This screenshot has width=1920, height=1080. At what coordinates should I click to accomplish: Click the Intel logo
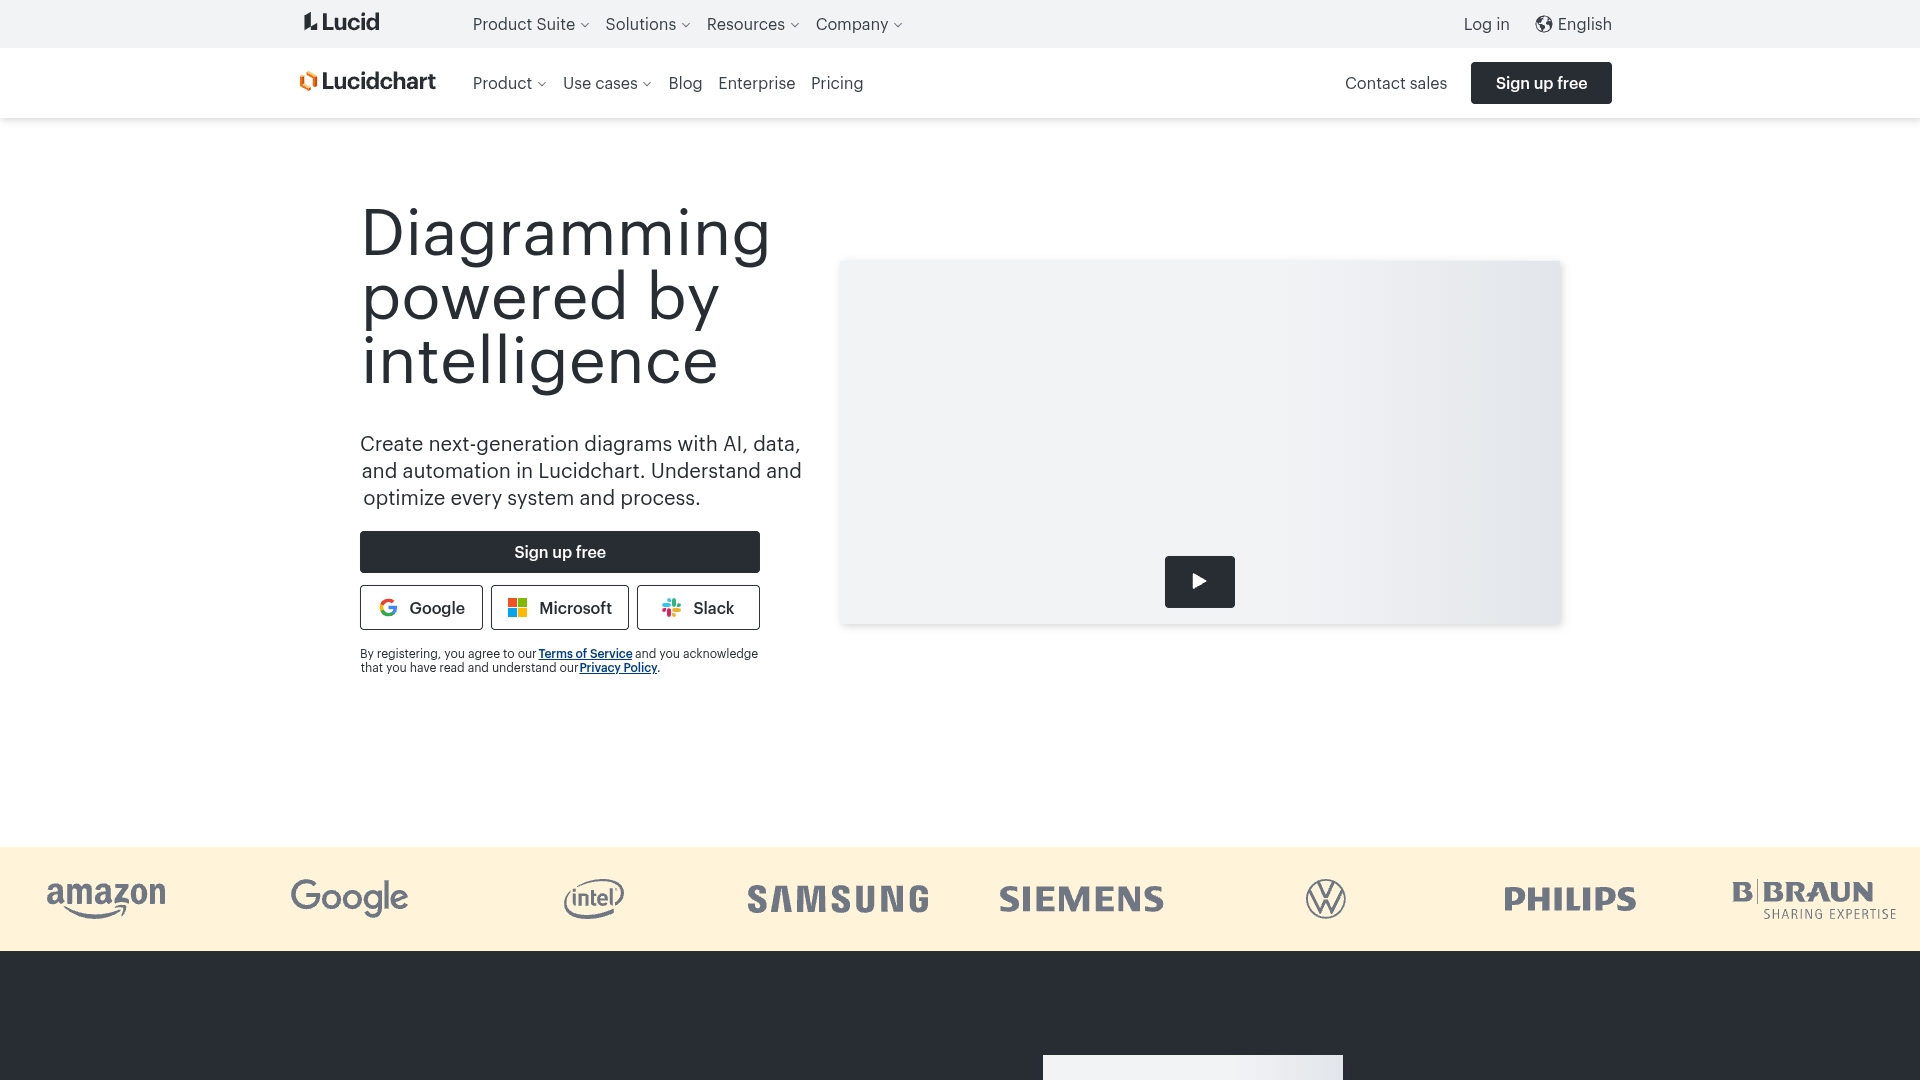(x=594, y=899)
